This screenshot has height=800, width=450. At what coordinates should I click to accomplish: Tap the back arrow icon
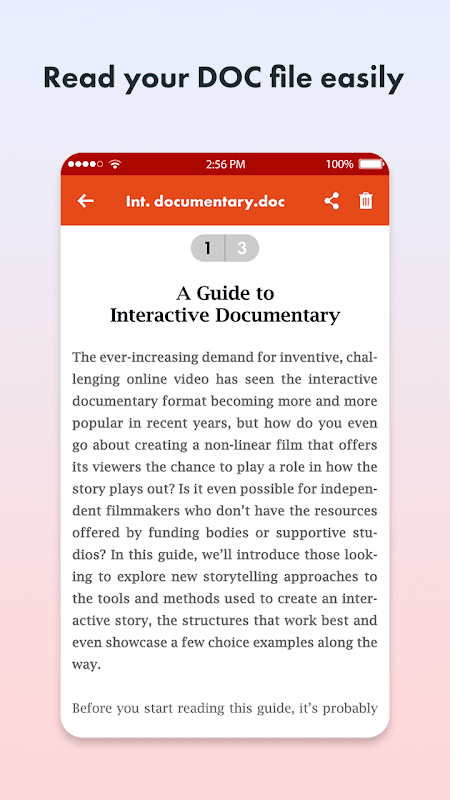[85, 201]
